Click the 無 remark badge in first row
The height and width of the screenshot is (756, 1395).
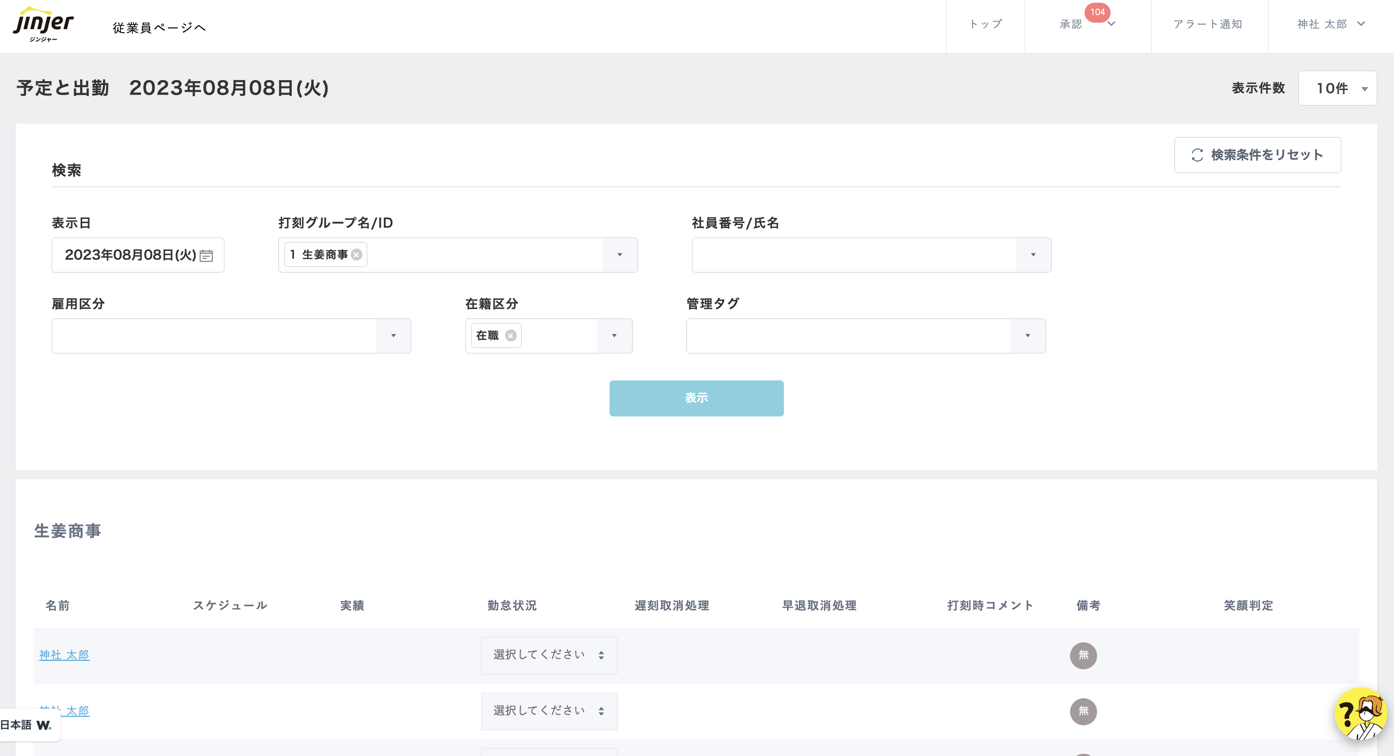[1083, 656]
